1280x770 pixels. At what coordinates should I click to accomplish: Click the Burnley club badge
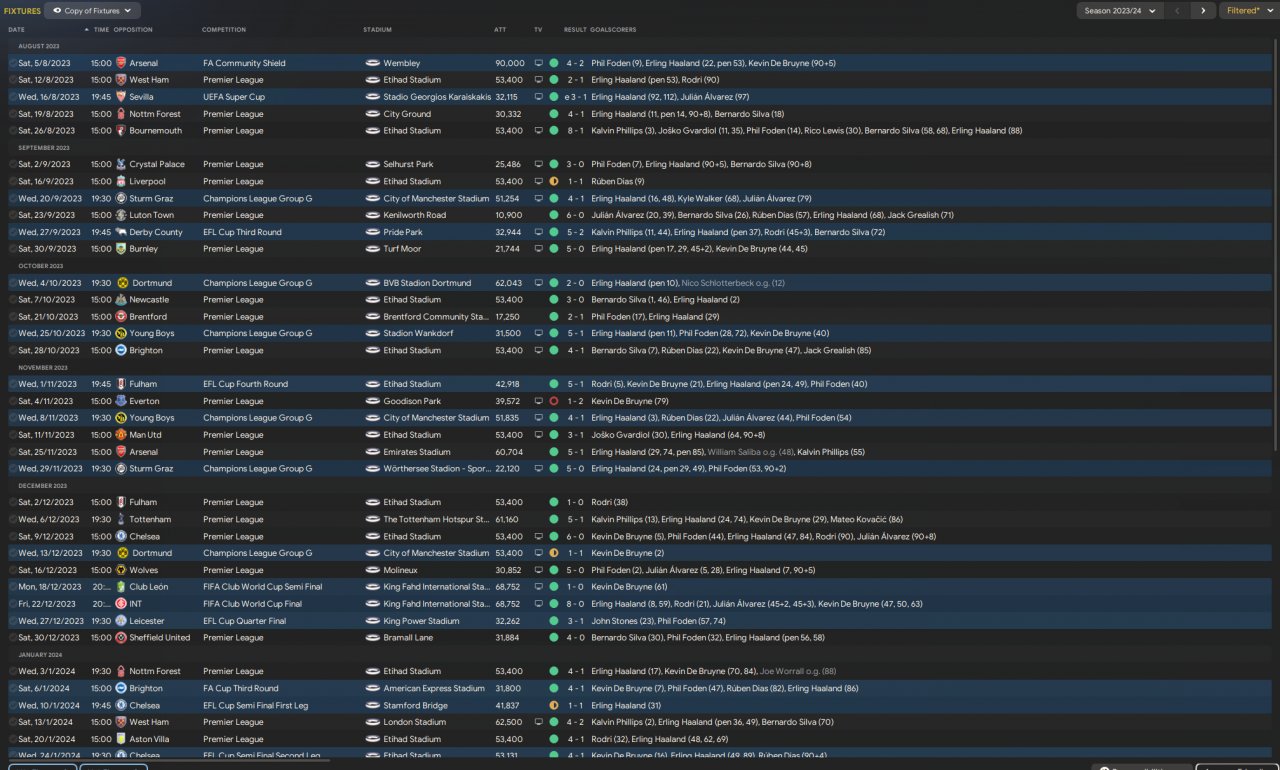click(x=121, y=250)
